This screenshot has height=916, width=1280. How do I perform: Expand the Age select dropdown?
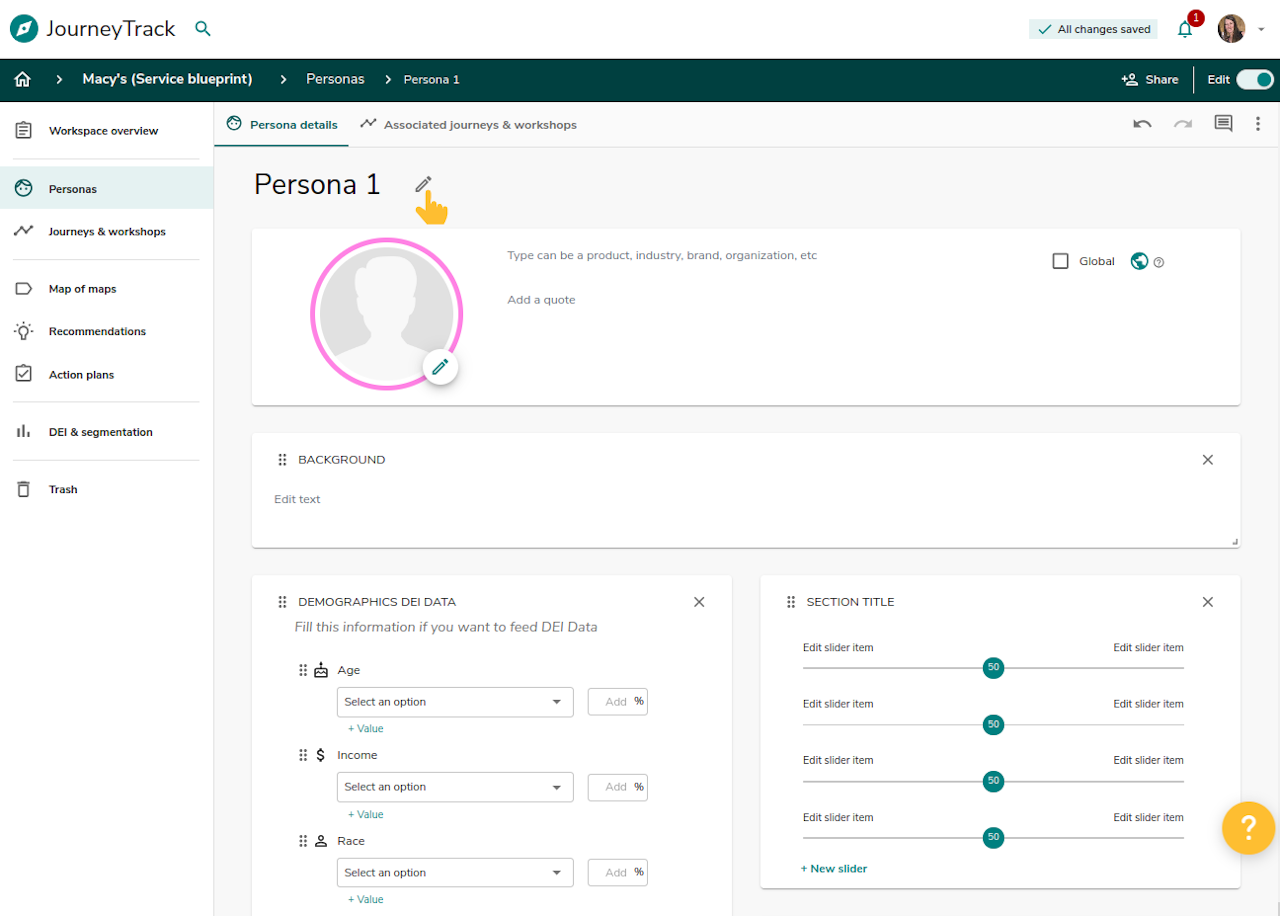point(455,702)
